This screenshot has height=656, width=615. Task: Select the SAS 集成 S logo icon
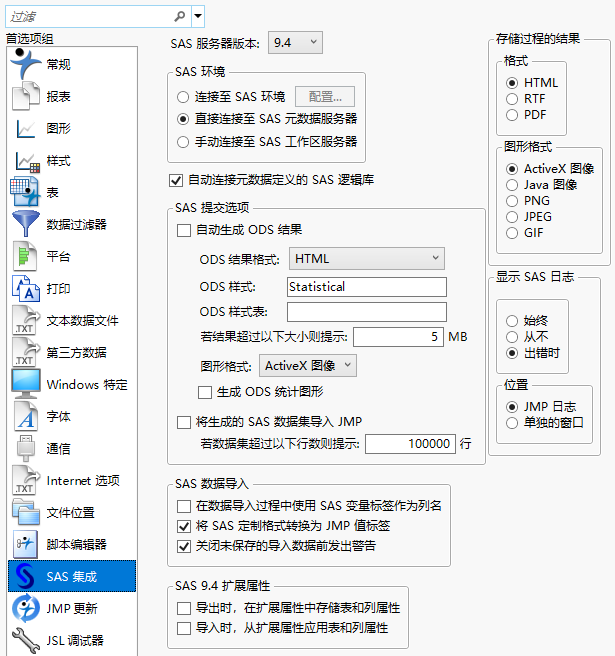point(25,576)
